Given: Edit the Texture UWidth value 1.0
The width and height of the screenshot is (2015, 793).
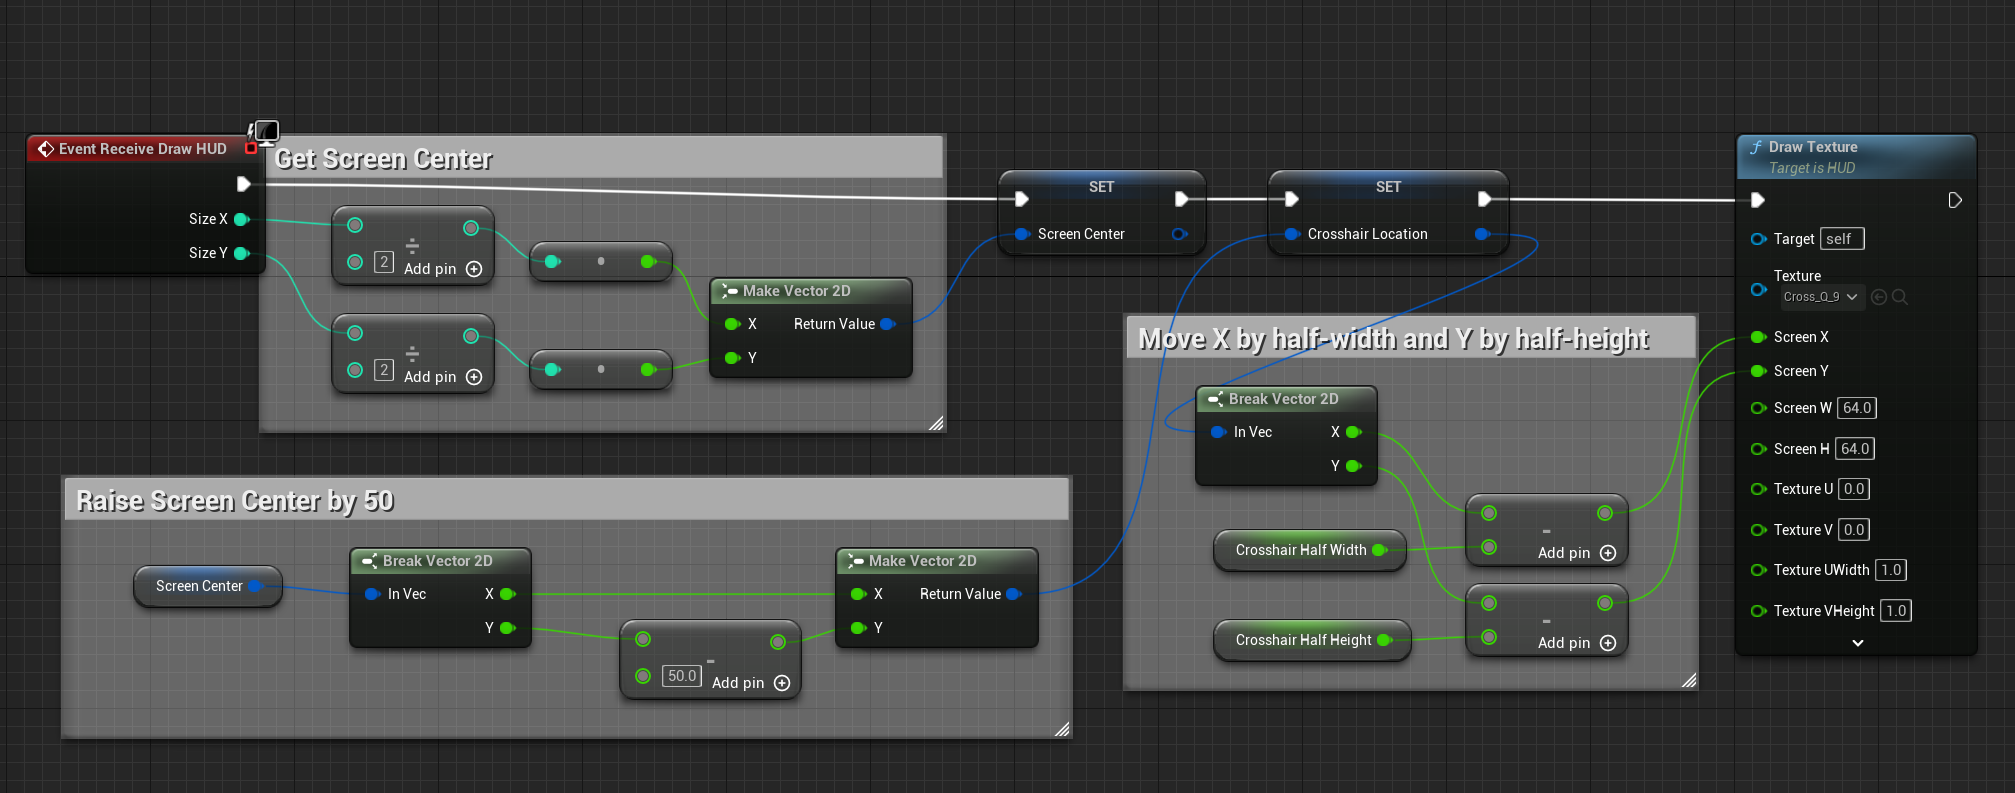Looking at the screenshot, I should (1891, 570).
